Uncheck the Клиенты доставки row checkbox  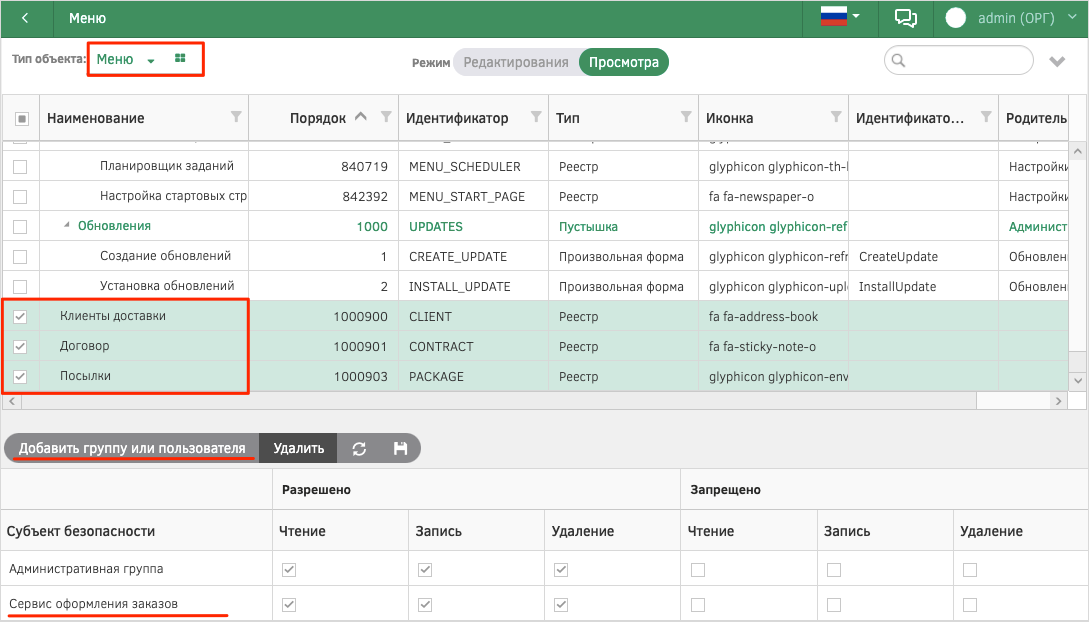(x=20, y=317)
